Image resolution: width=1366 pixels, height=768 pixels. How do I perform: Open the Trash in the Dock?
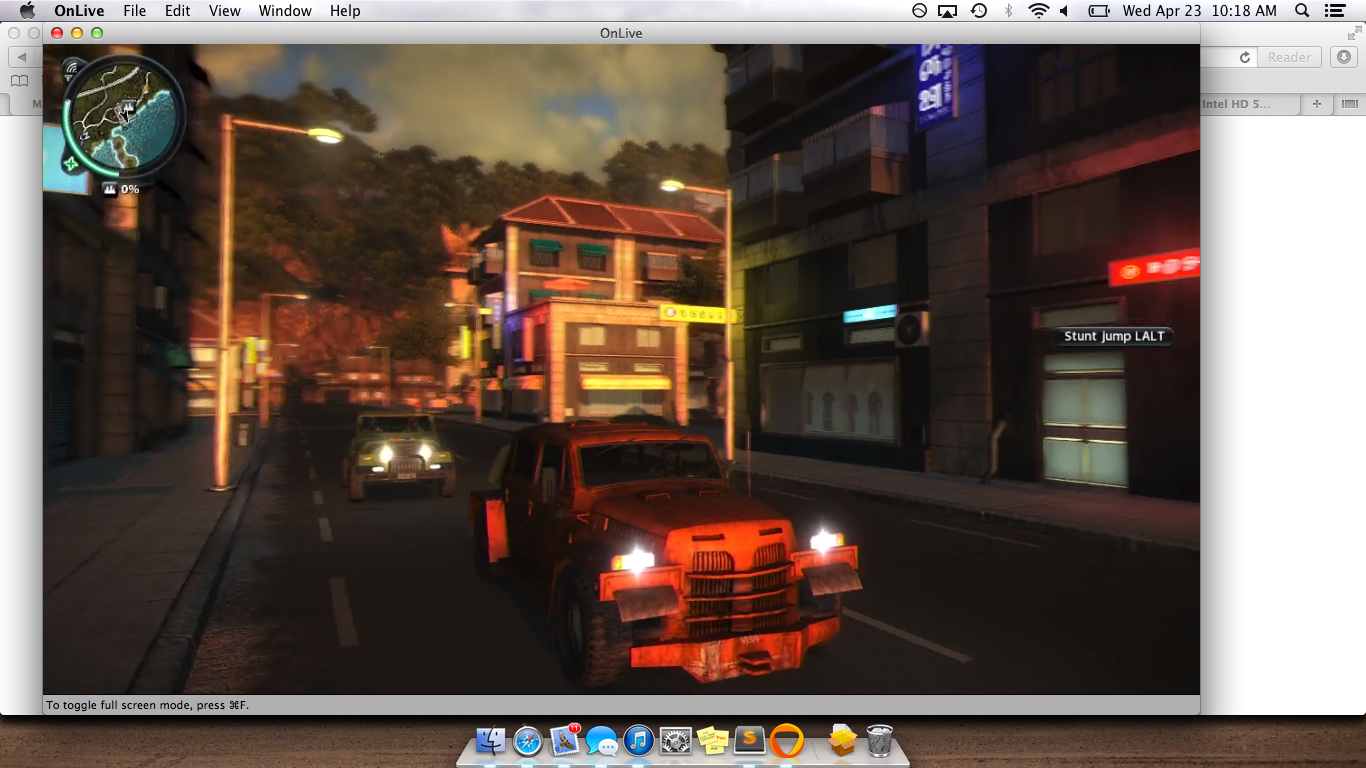[879, 741]
